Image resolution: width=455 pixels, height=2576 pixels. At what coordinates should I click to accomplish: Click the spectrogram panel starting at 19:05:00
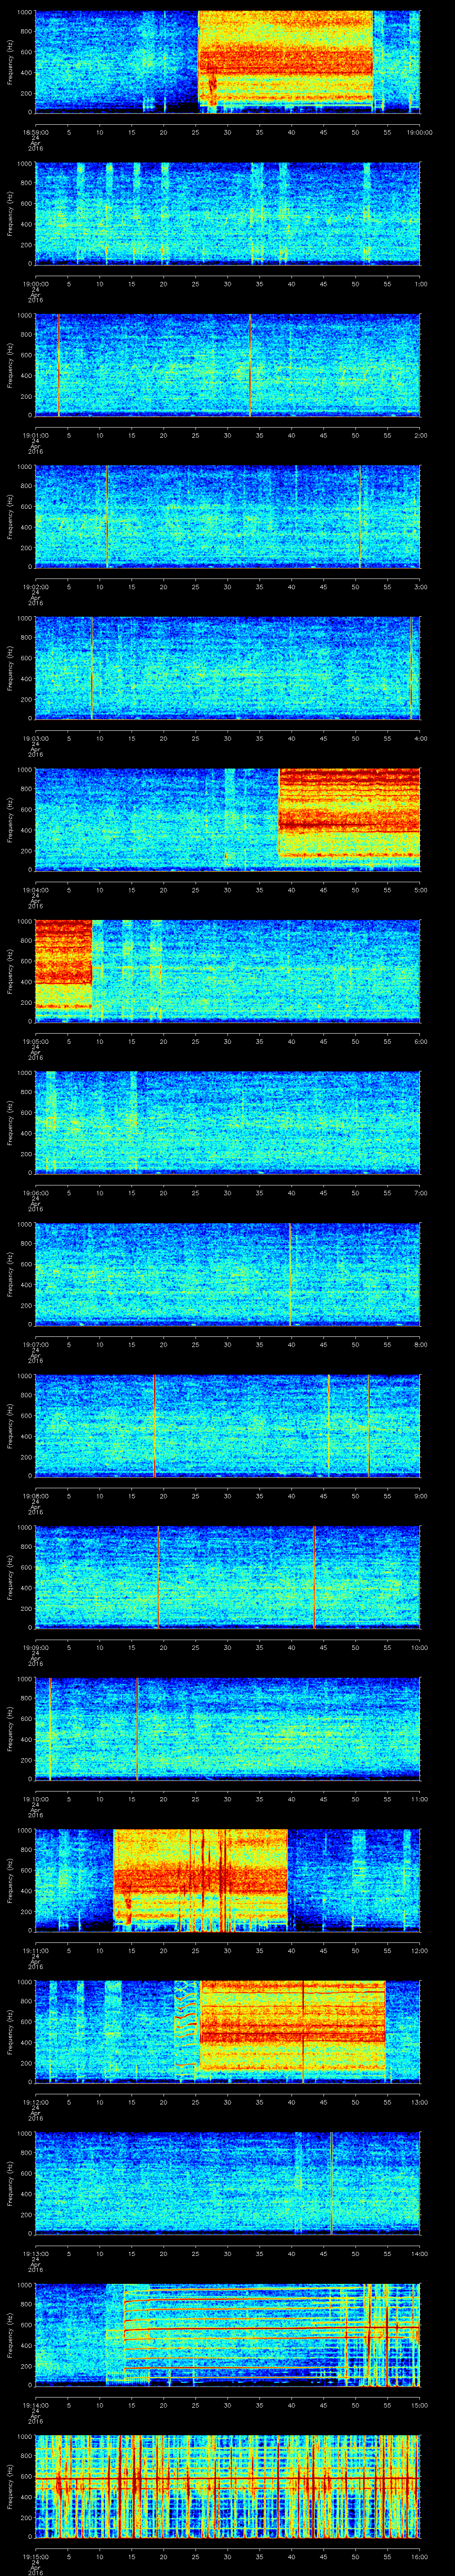point(227,971)
